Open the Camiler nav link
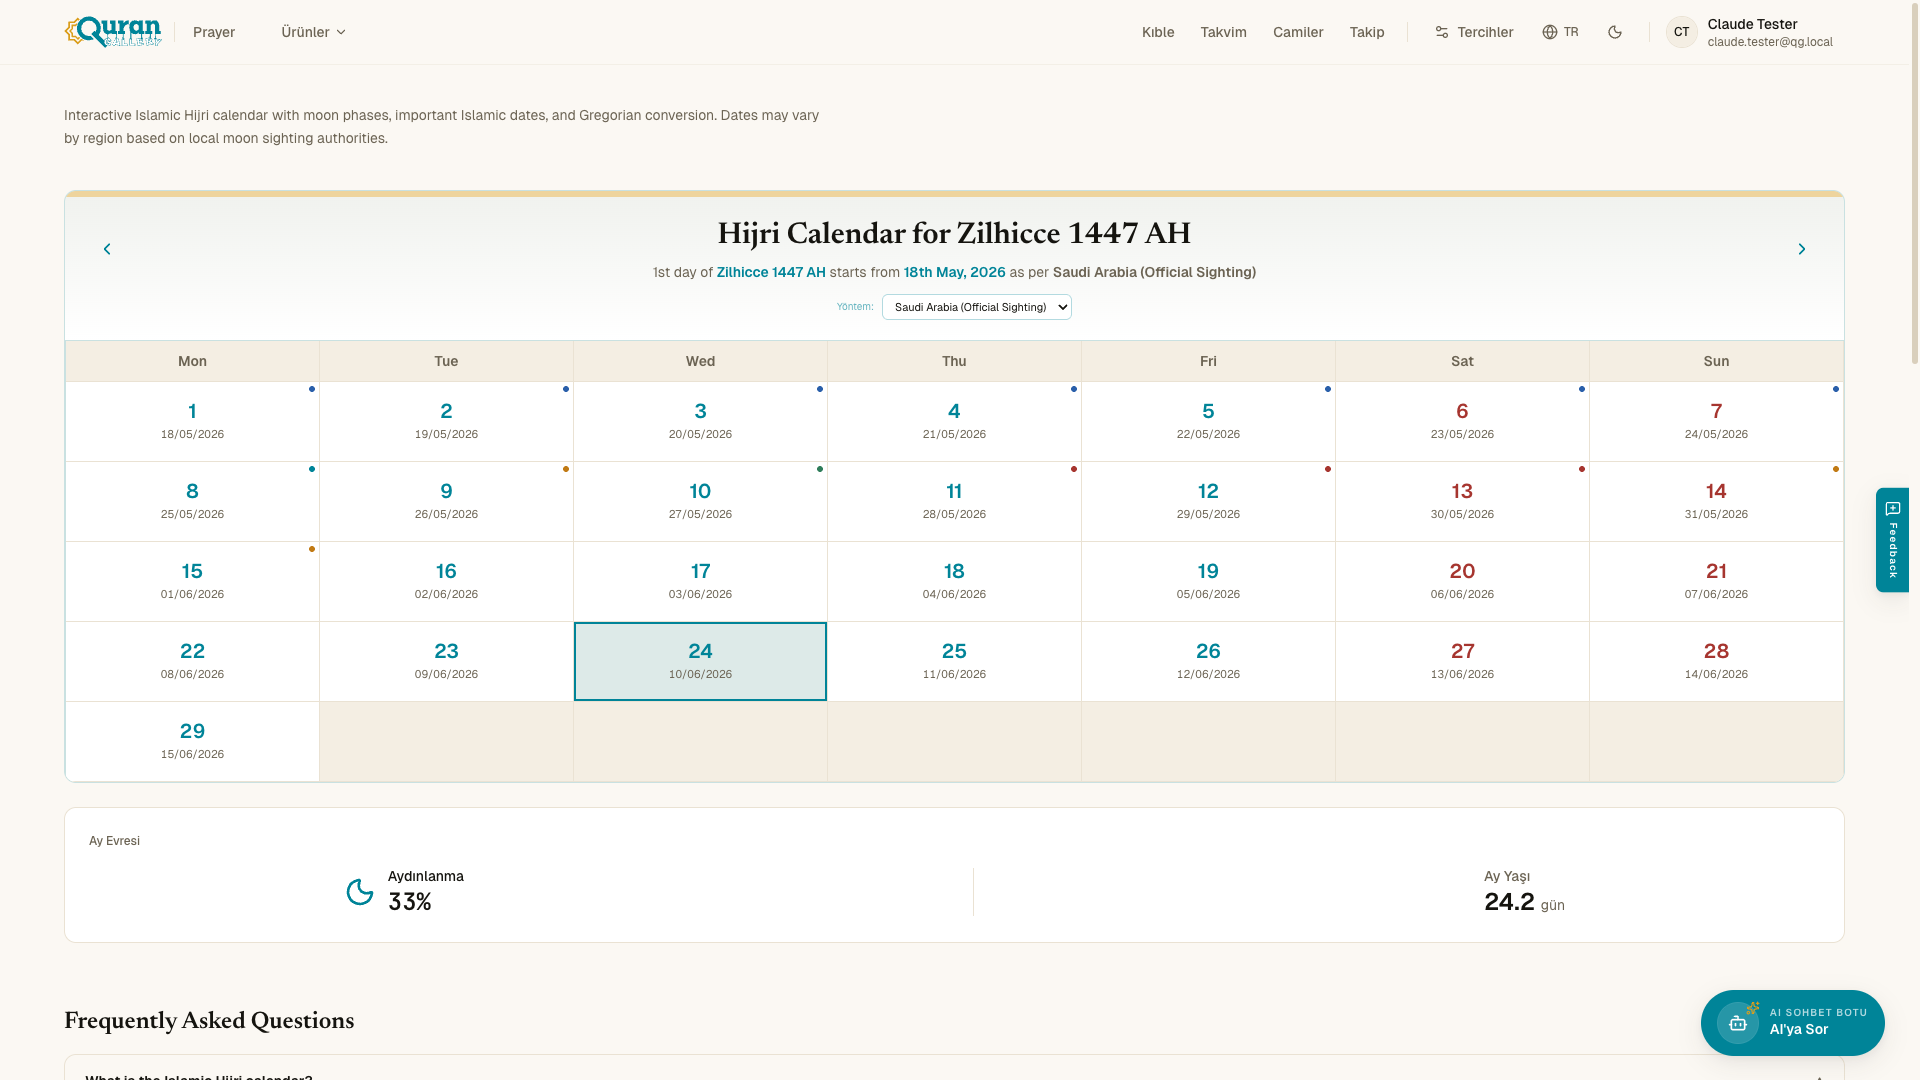The width and height of the screenshot is (1920, 1080). click(x=1298, y=32)
